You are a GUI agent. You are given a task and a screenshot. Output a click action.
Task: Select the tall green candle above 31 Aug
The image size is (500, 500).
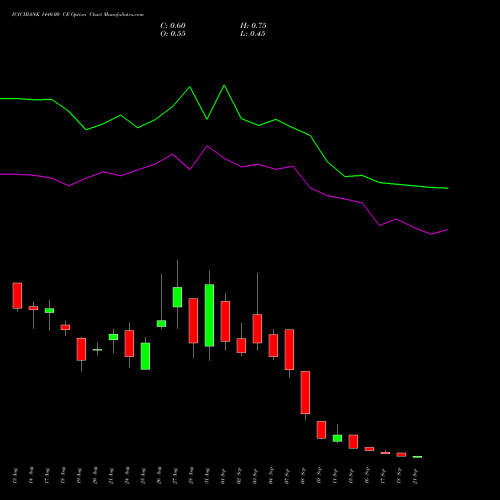click(209, 315)
